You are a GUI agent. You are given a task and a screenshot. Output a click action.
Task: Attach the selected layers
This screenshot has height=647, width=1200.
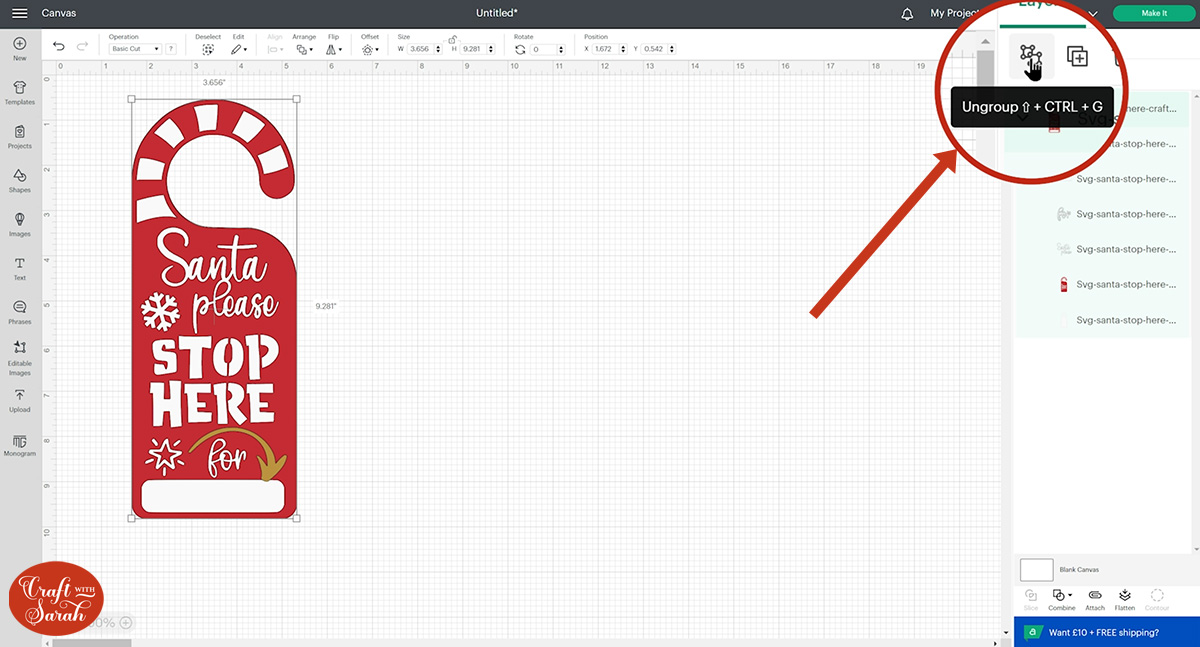pyautogui.click(x=1095, y=599)
